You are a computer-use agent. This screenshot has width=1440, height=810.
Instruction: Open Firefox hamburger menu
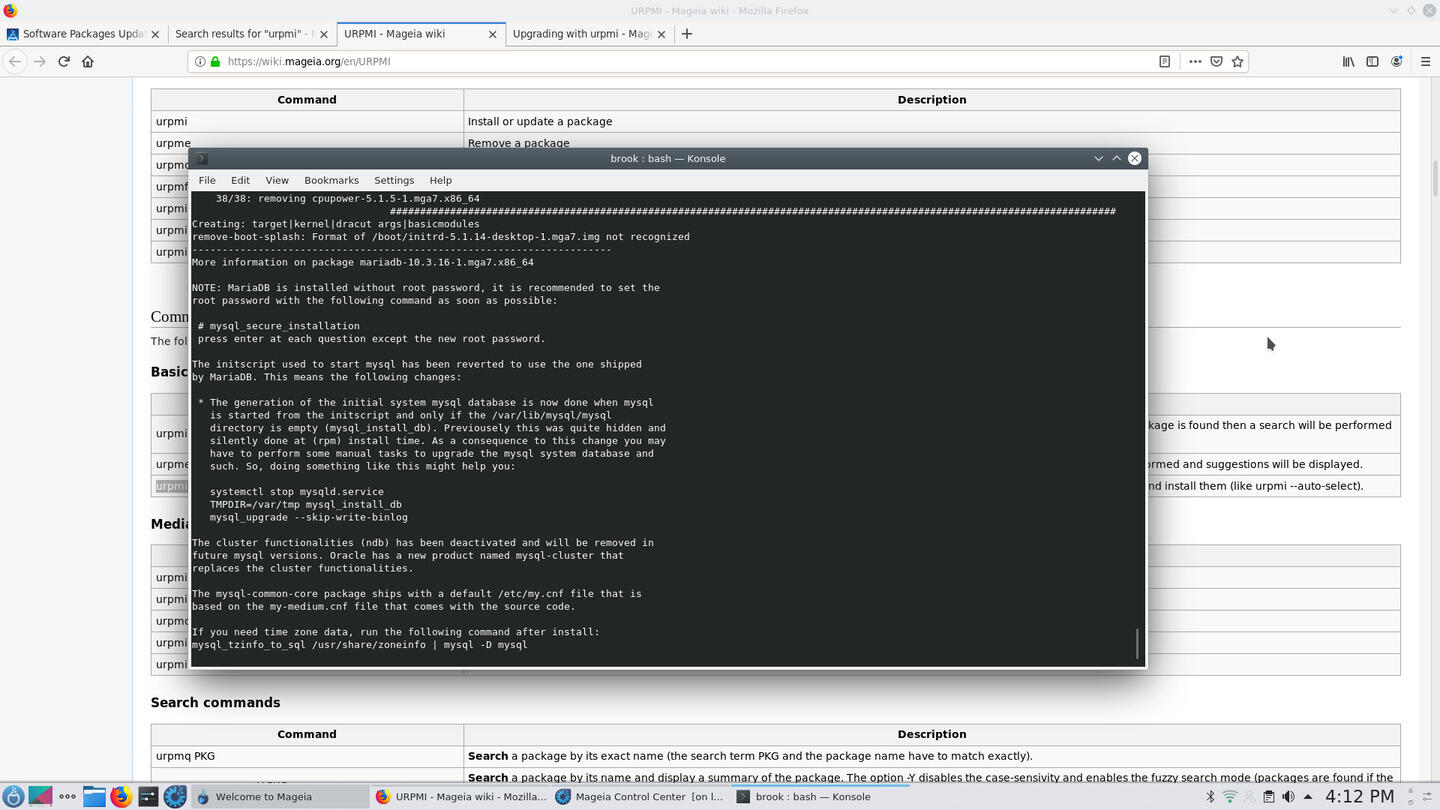1424,61
